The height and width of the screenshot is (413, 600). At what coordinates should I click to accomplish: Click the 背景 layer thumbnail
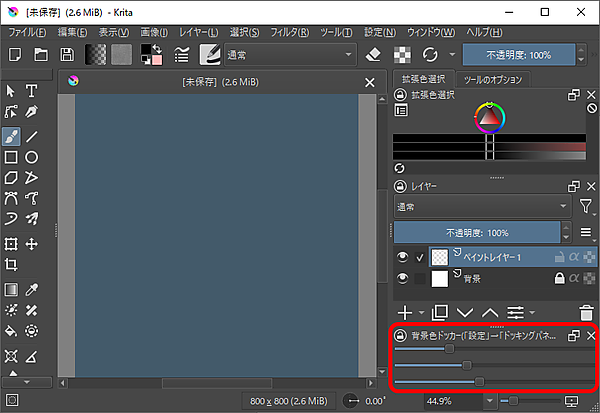pos(441,280)
